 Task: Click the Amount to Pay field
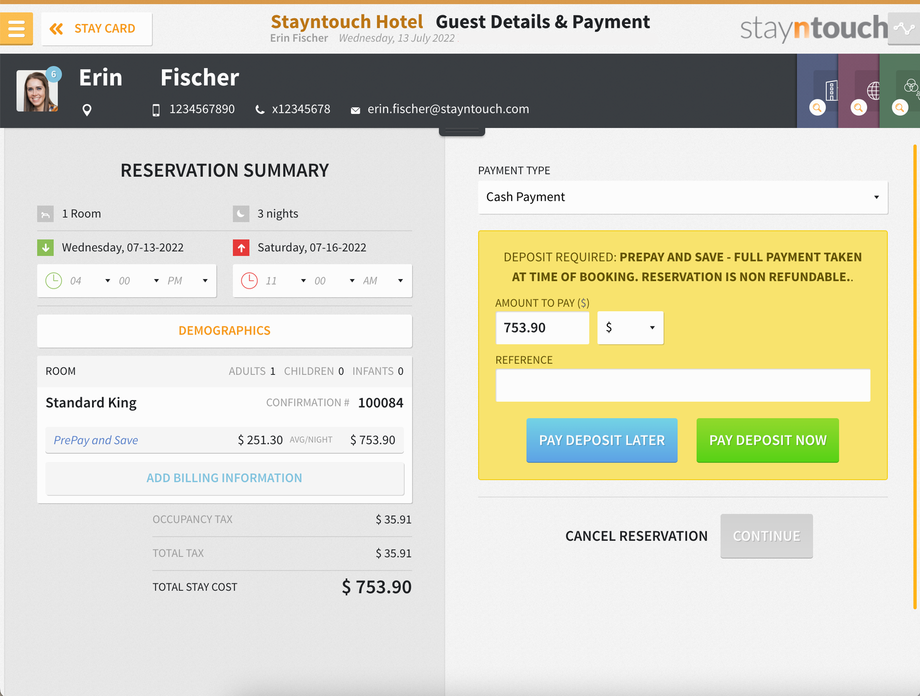click(x=542, y=327)
